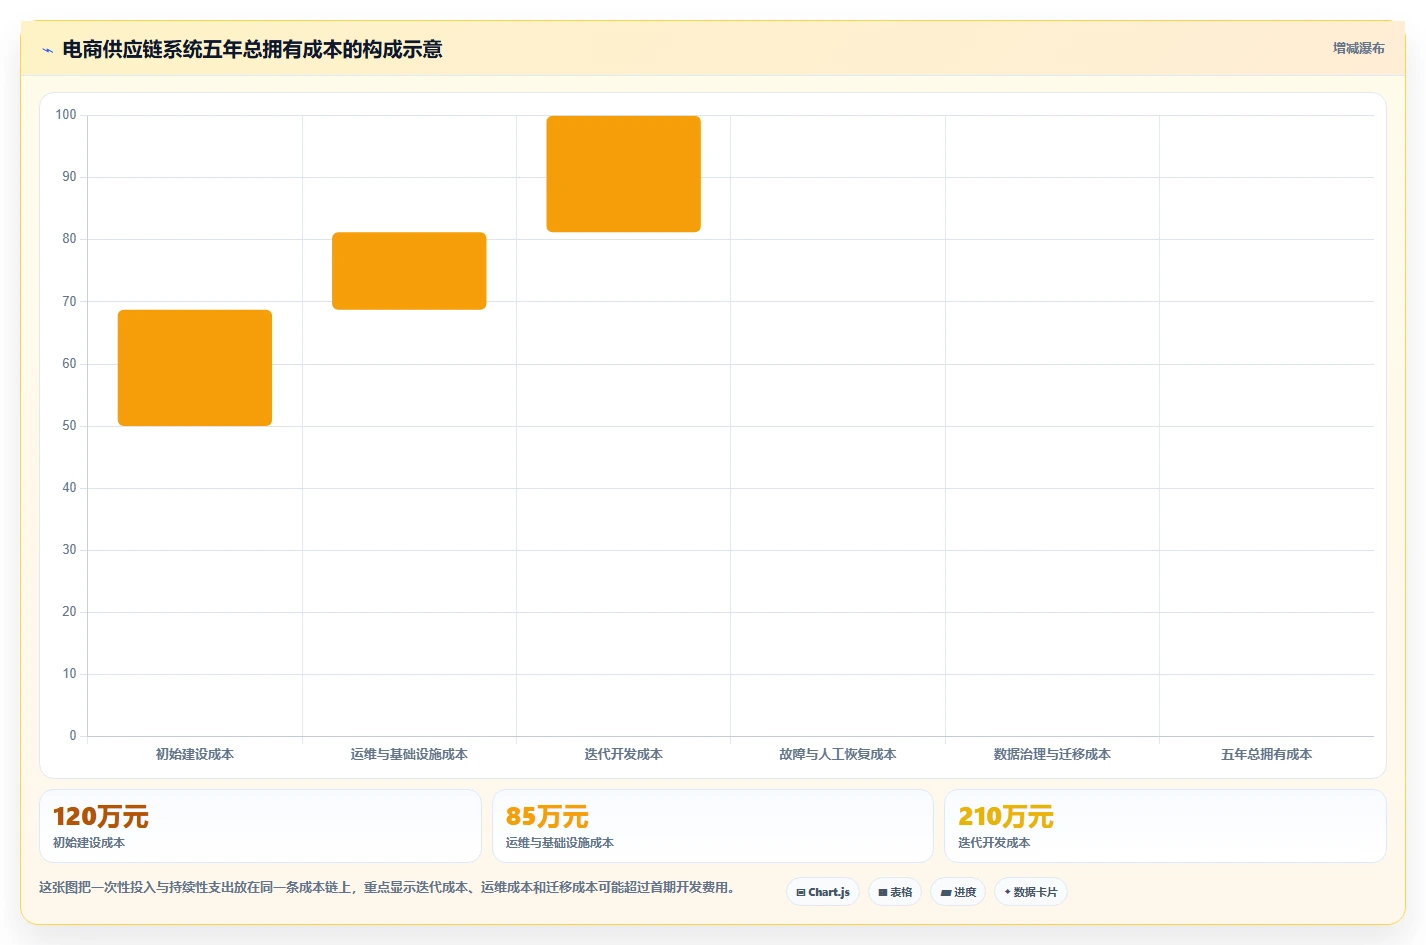The image size is (1426, 945).
Task: Click the x-axis label 故障与人工恢复成本
Action: 838,754
